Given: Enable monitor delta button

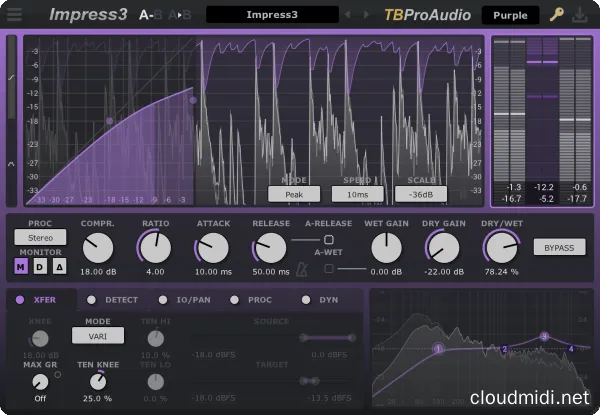Looking at the screenshot, I should coord(57,267).
